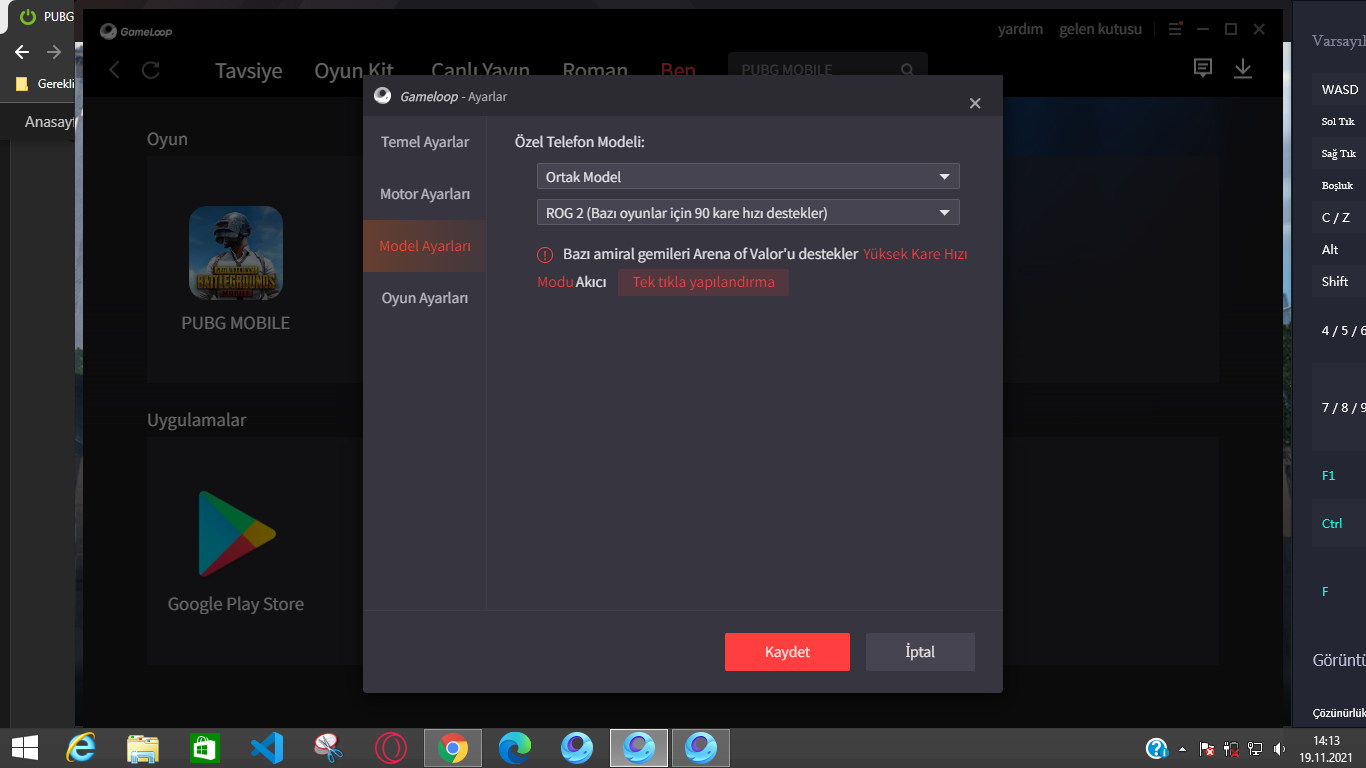Open Microsoft Store from the taskbar

205,747
